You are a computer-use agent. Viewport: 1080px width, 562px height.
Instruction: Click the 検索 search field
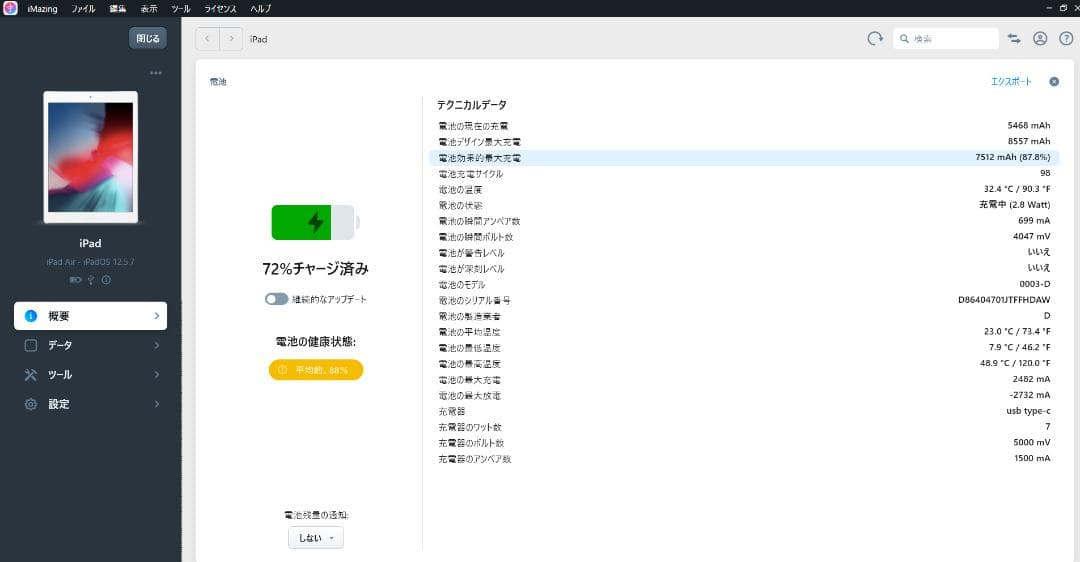[946, 39]
